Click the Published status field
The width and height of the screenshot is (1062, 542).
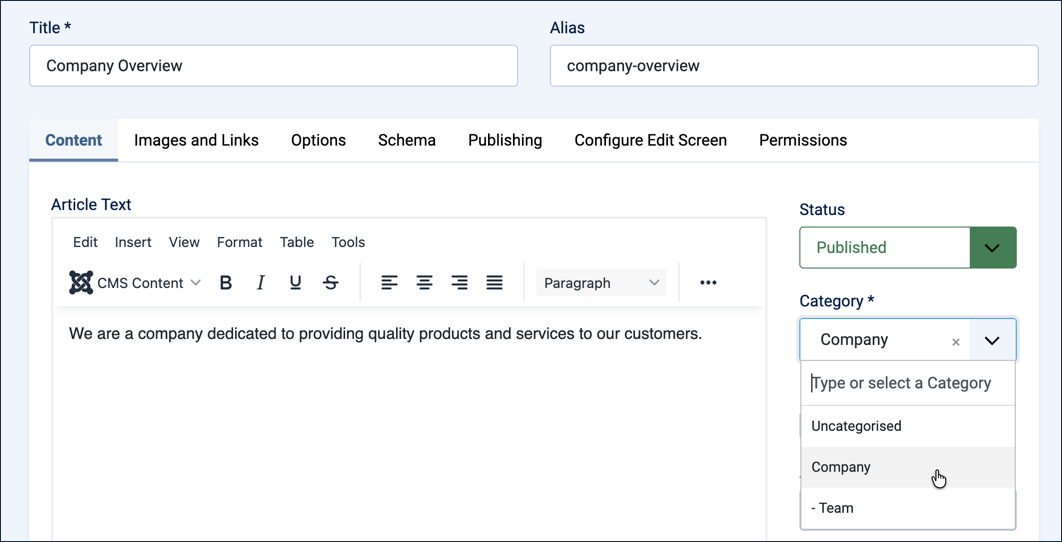click(885, 247)
